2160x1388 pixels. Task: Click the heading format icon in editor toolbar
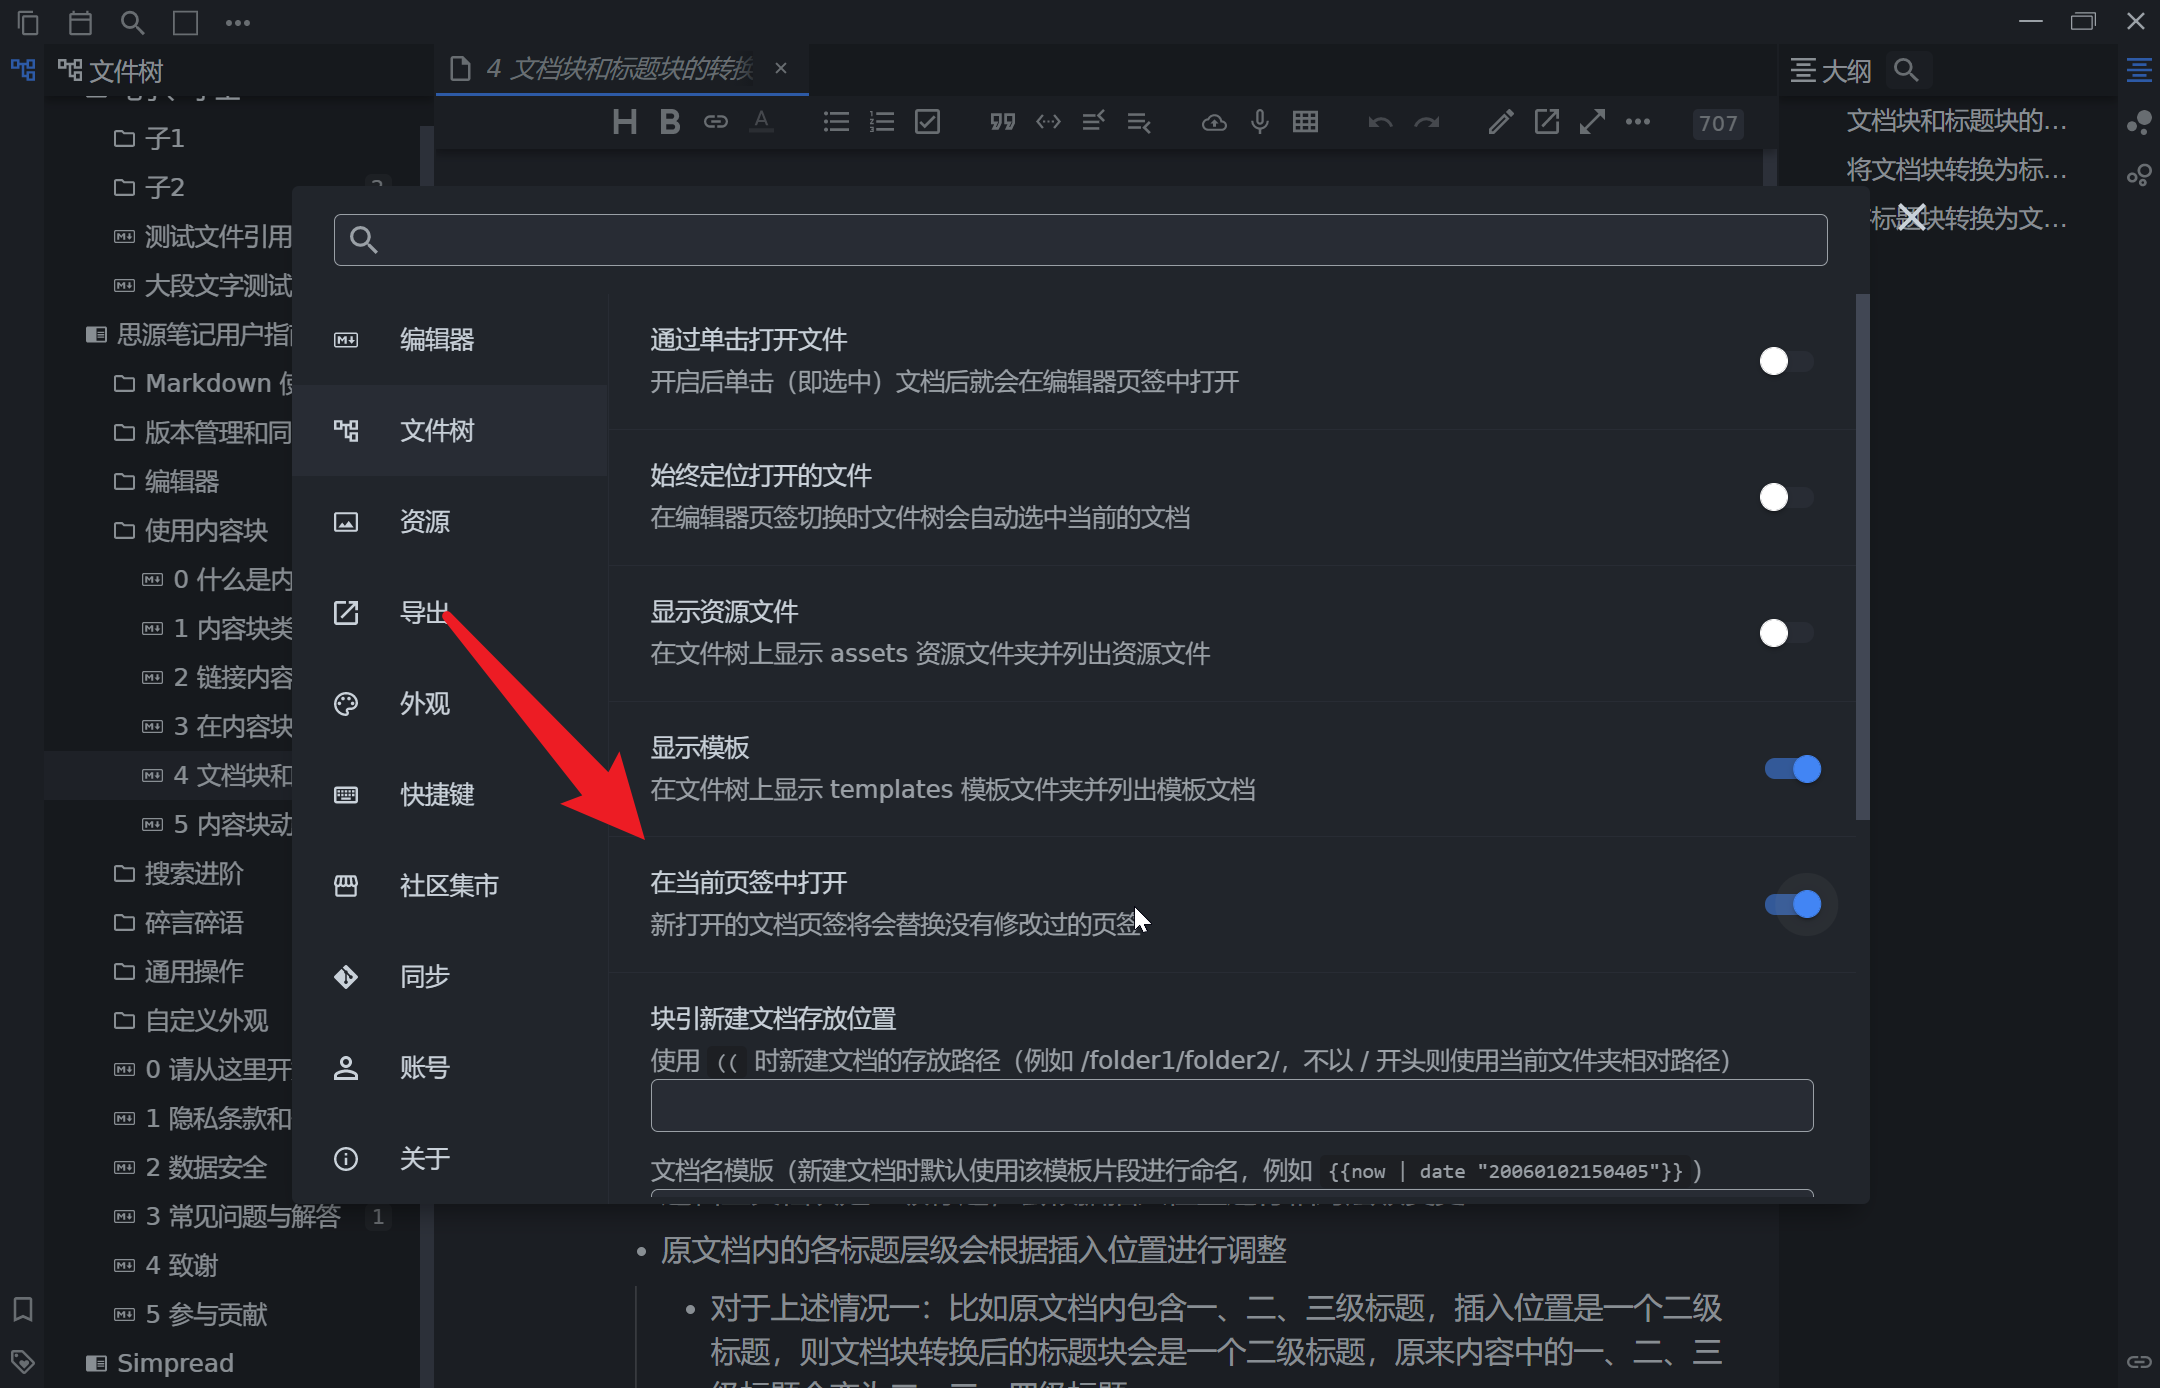(624, 122)
